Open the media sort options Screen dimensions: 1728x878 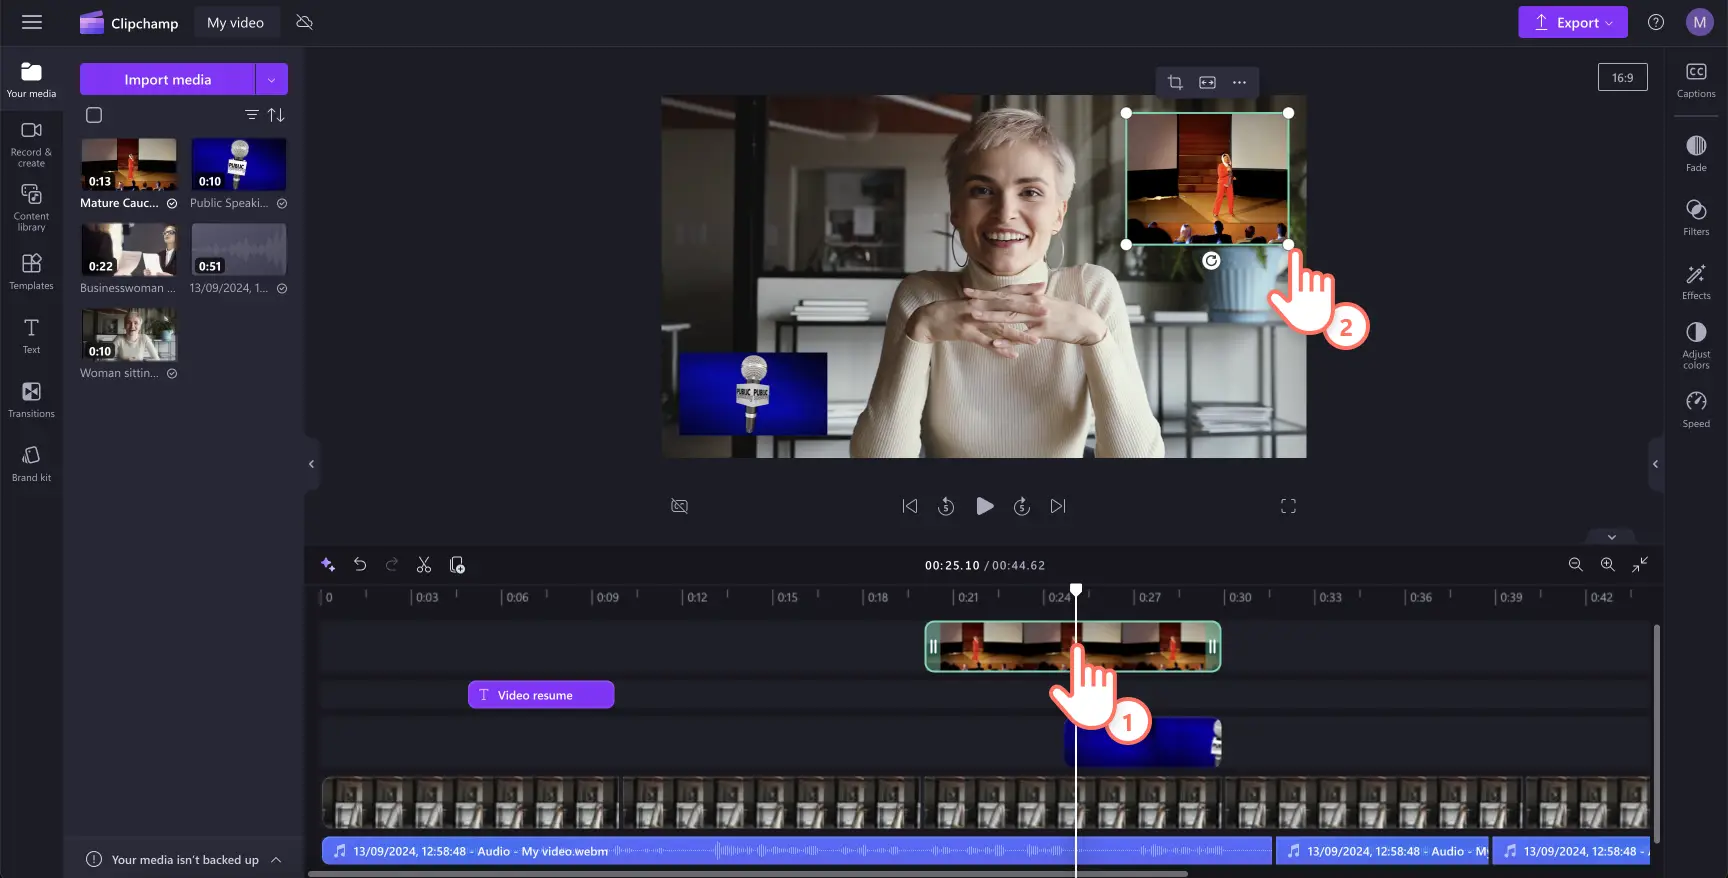coord(276,115)
